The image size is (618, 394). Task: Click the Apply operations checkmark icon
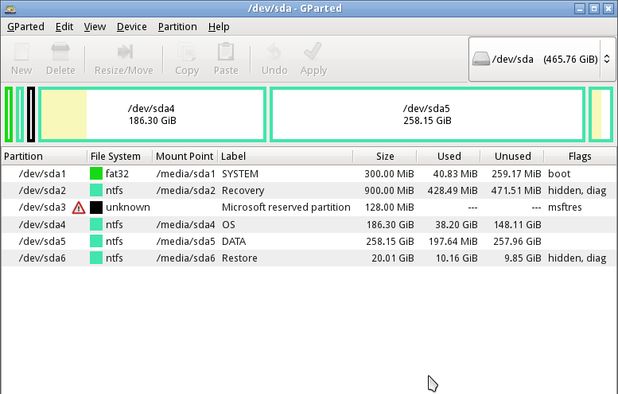pyautogui.click(x=313, y=52)
